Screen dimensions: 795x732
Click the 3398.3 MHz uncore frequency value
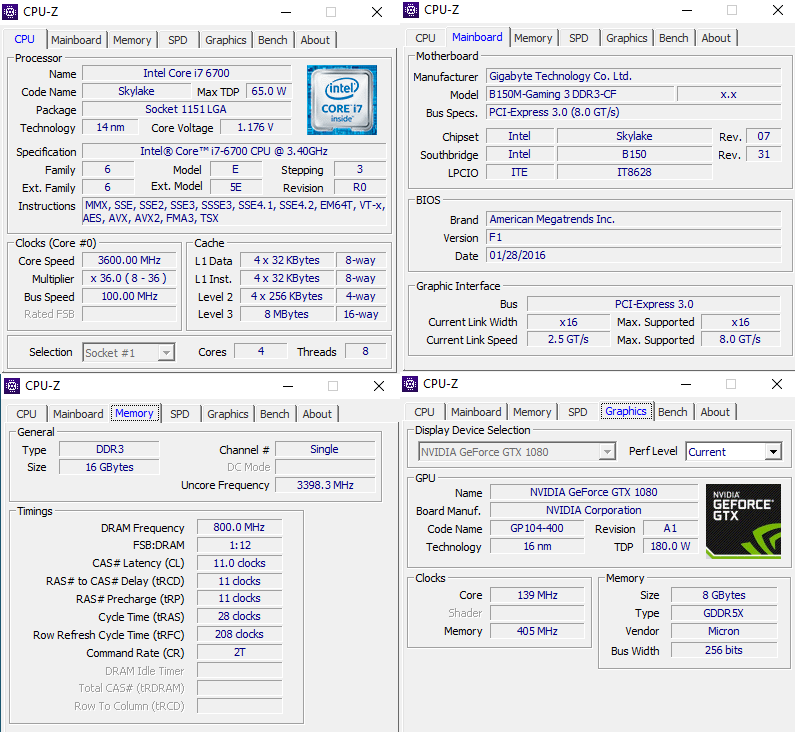pyautogui.click(x=325, y=485)
